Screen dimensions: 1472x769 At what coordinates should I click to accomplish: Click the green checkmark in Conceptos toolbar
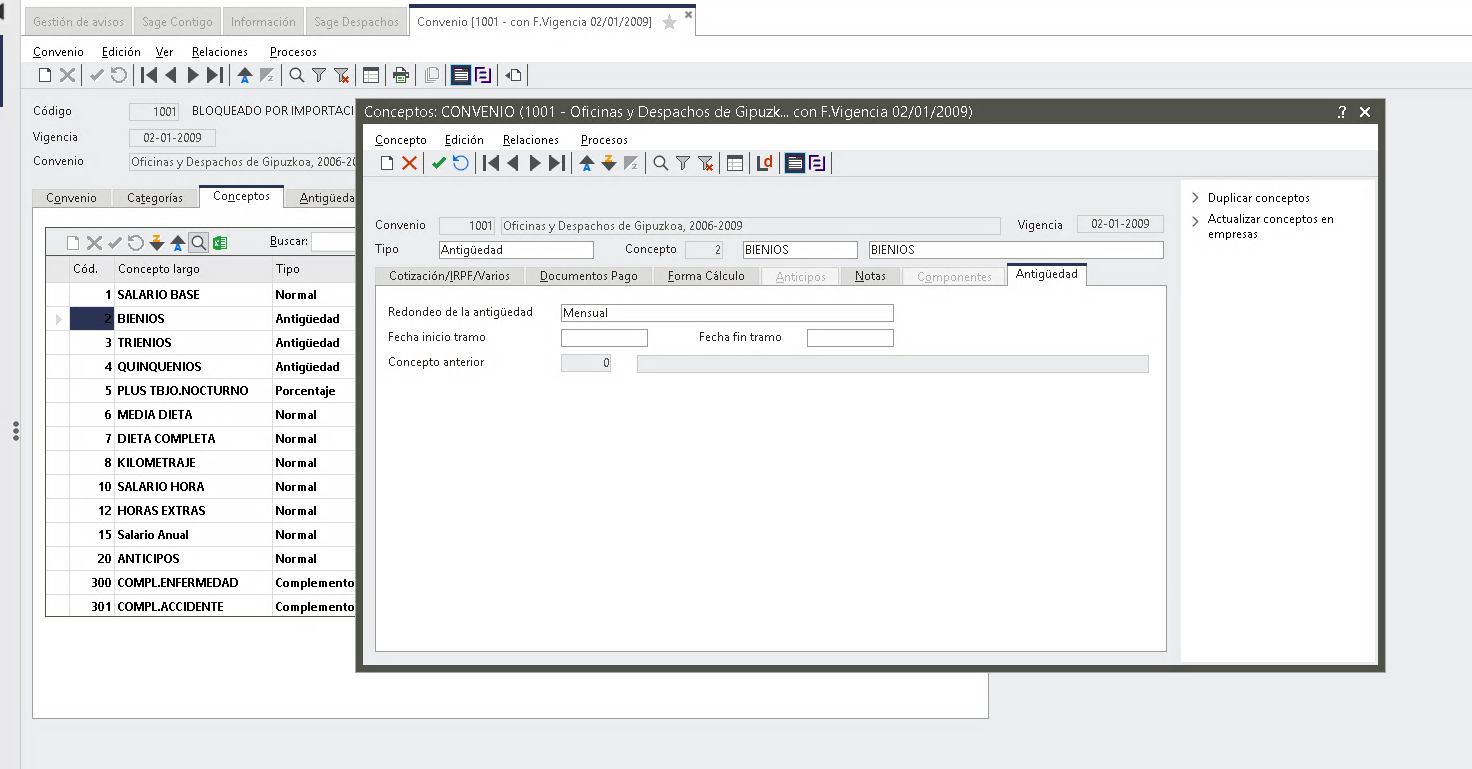(x=438, y=163)
